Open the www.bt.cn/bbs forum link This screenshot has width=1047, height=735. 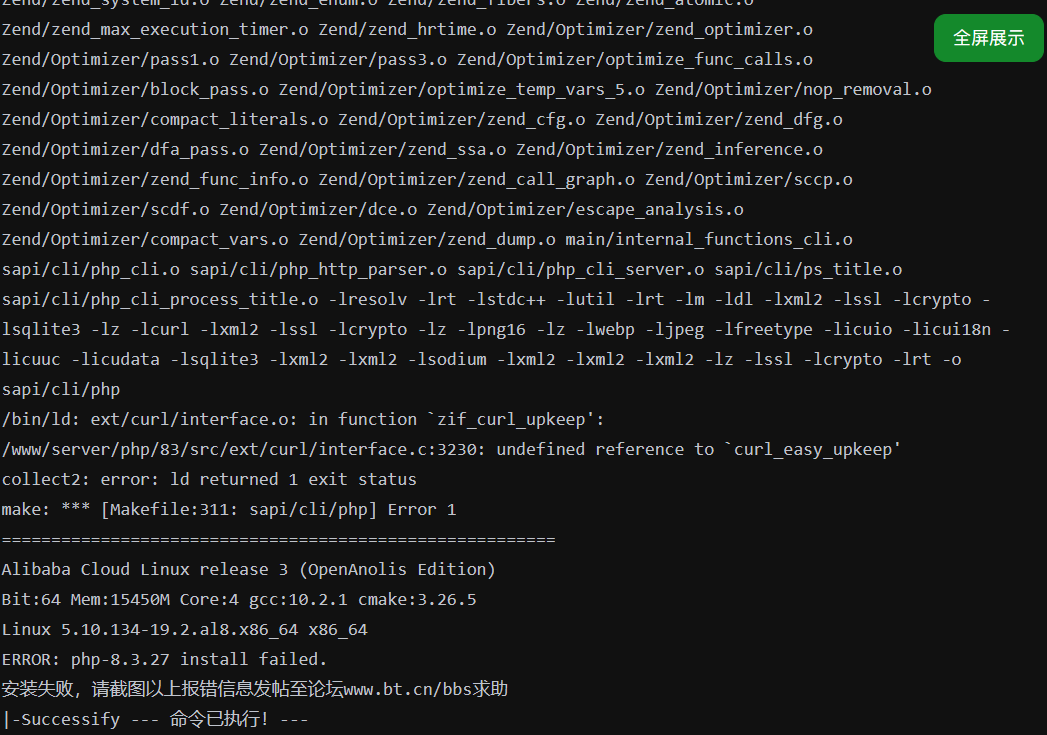(x=411, y=689)
